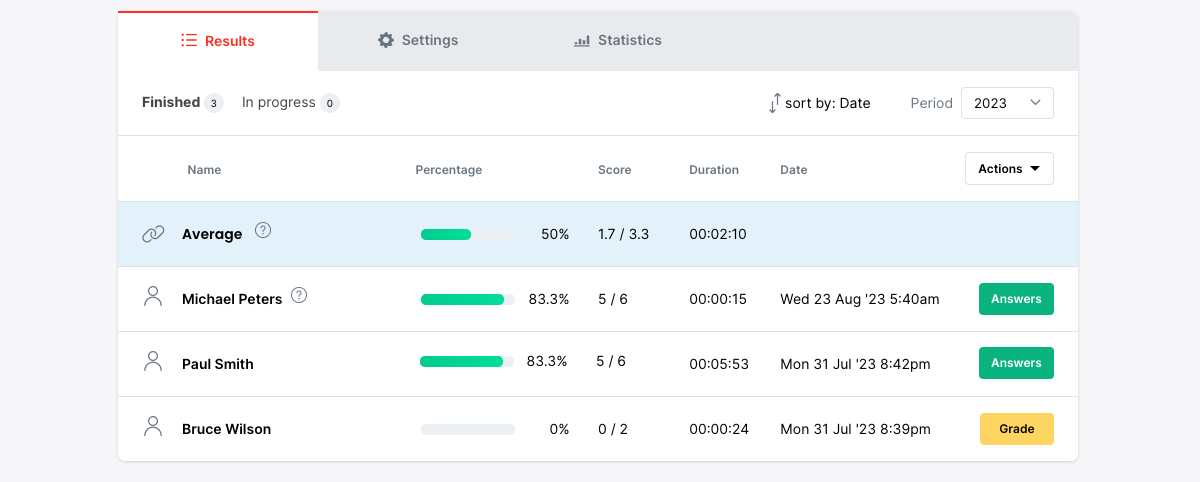
Task: Click Michael Peters' user icon
Action: click(153, 297)
